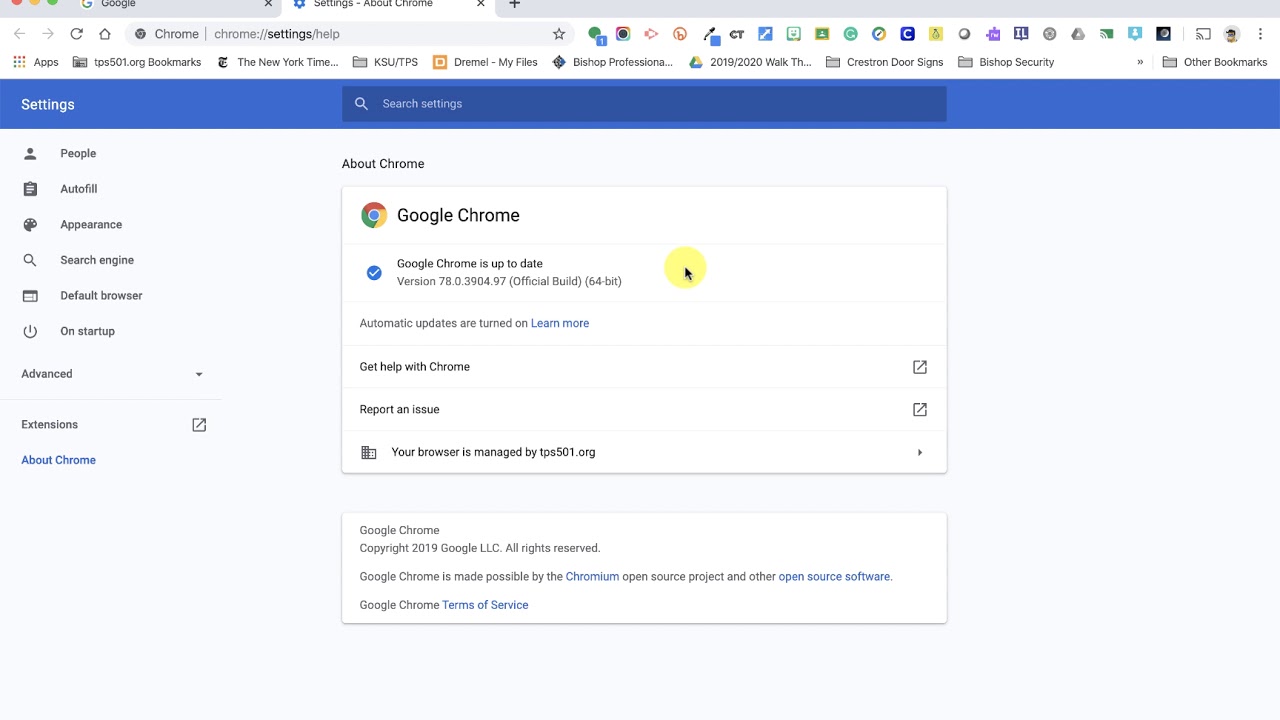
Task: Click the Cast icon in toolbar
Action: tap(1203, 34)
